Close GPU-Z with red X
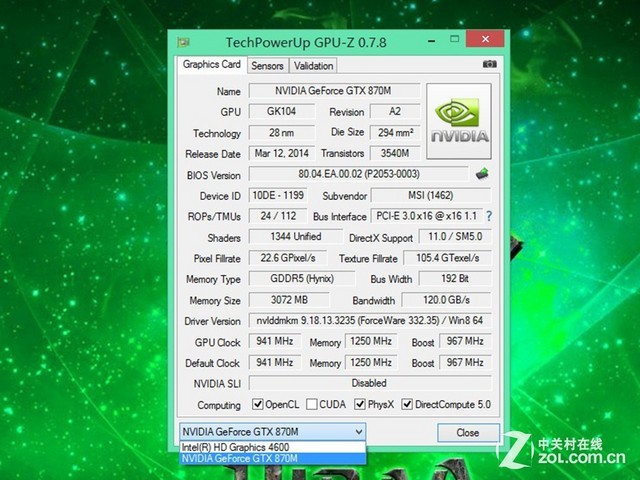Screen dimensions: 640x480 pyautogui.click(x=485, y=39)
